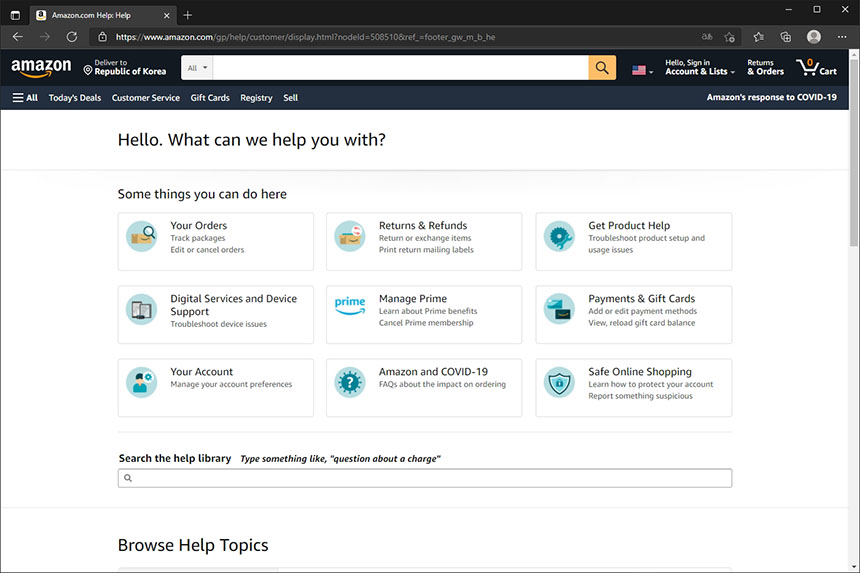Click the page vertical scrollbar

(854, 152)
